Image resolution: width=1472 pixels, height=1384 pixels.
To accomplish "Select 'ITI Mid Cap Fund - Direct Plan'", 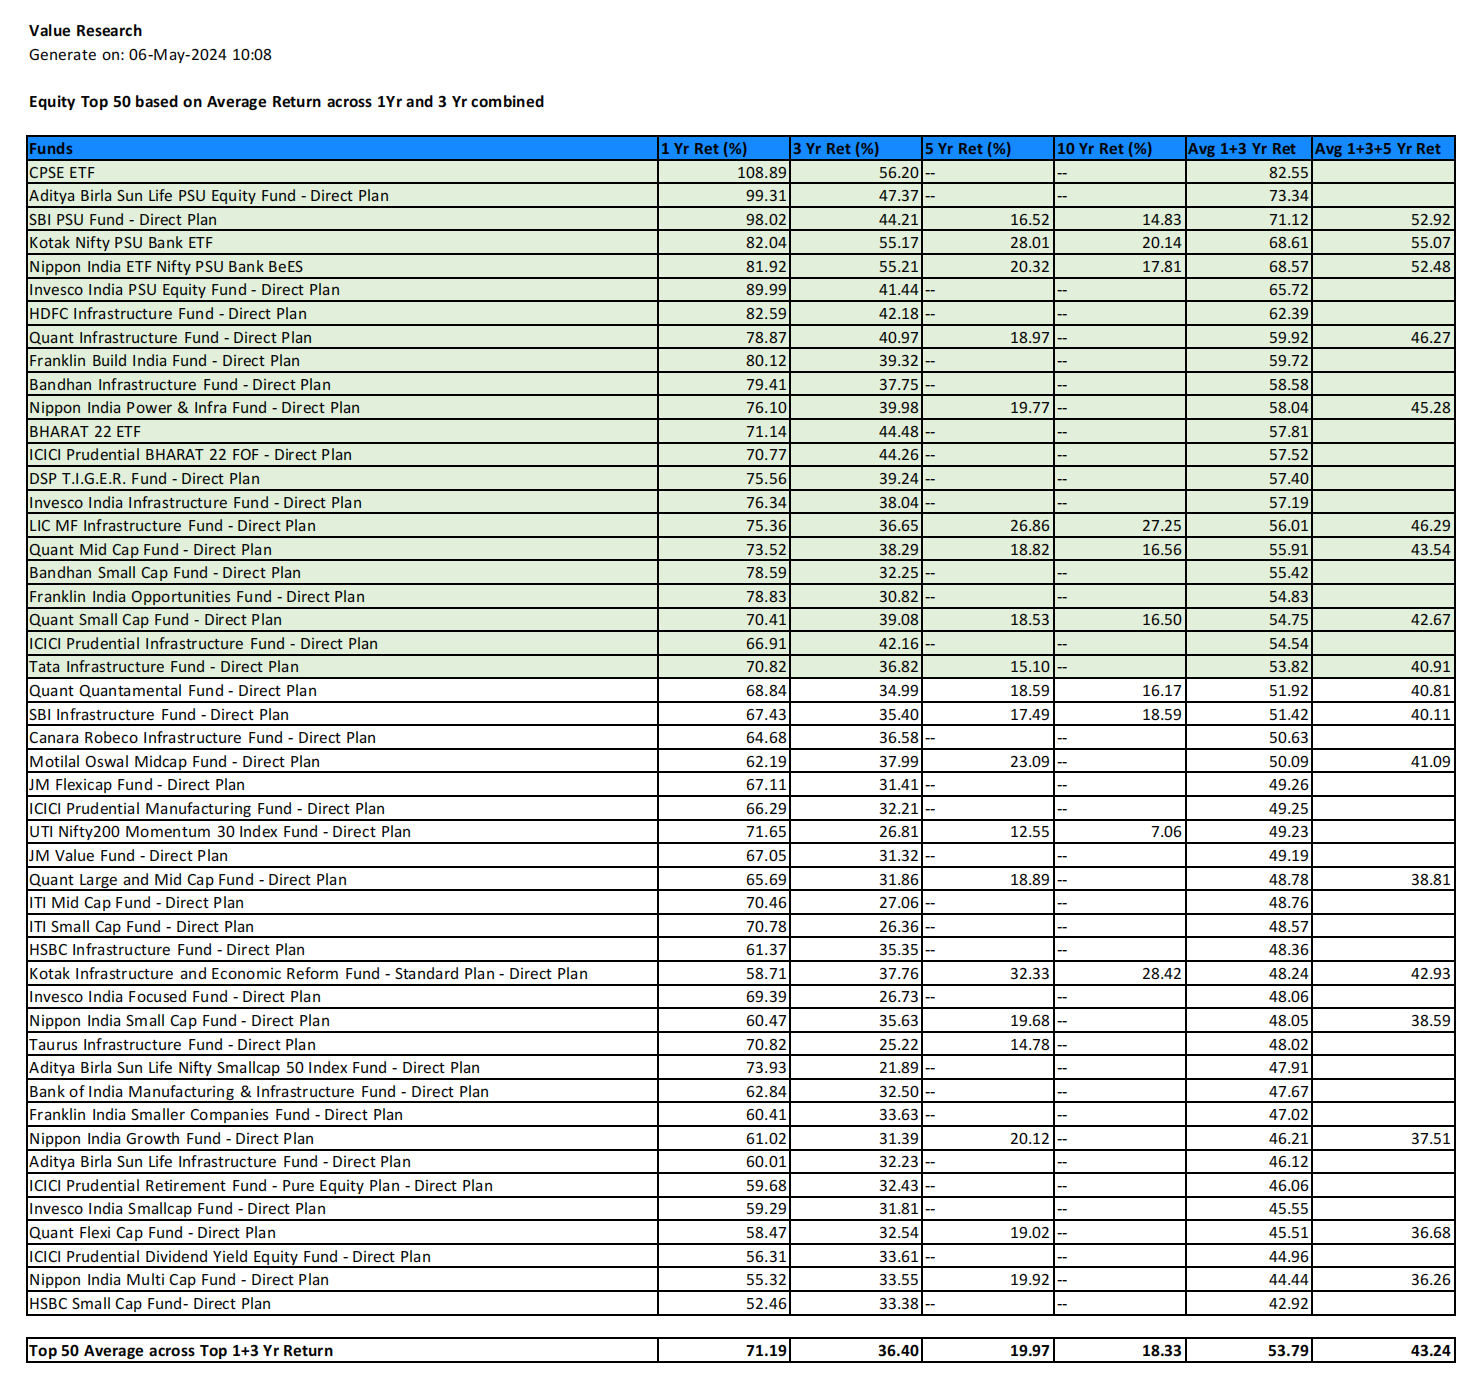I will (136, 903).
